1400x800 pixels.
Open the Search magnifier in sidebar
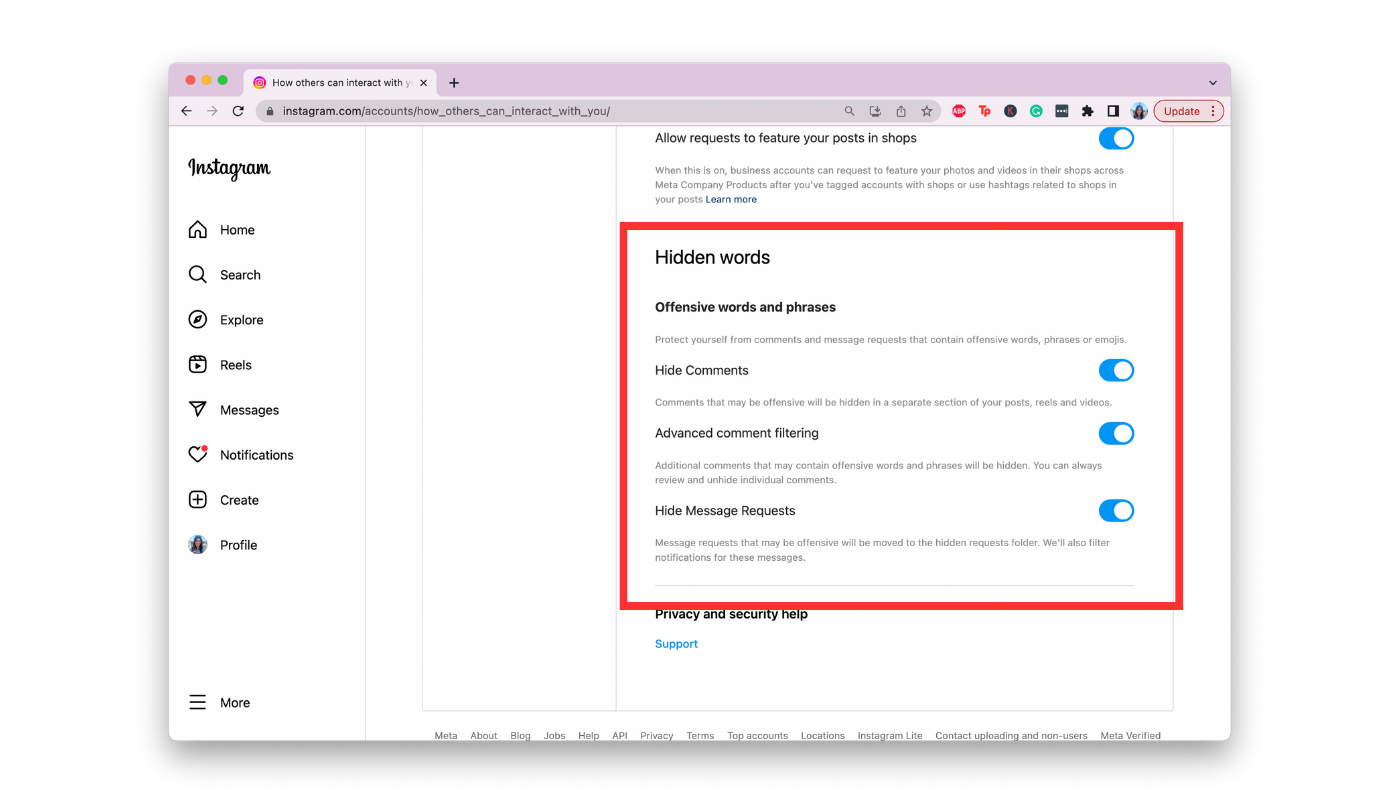point(198,275)
